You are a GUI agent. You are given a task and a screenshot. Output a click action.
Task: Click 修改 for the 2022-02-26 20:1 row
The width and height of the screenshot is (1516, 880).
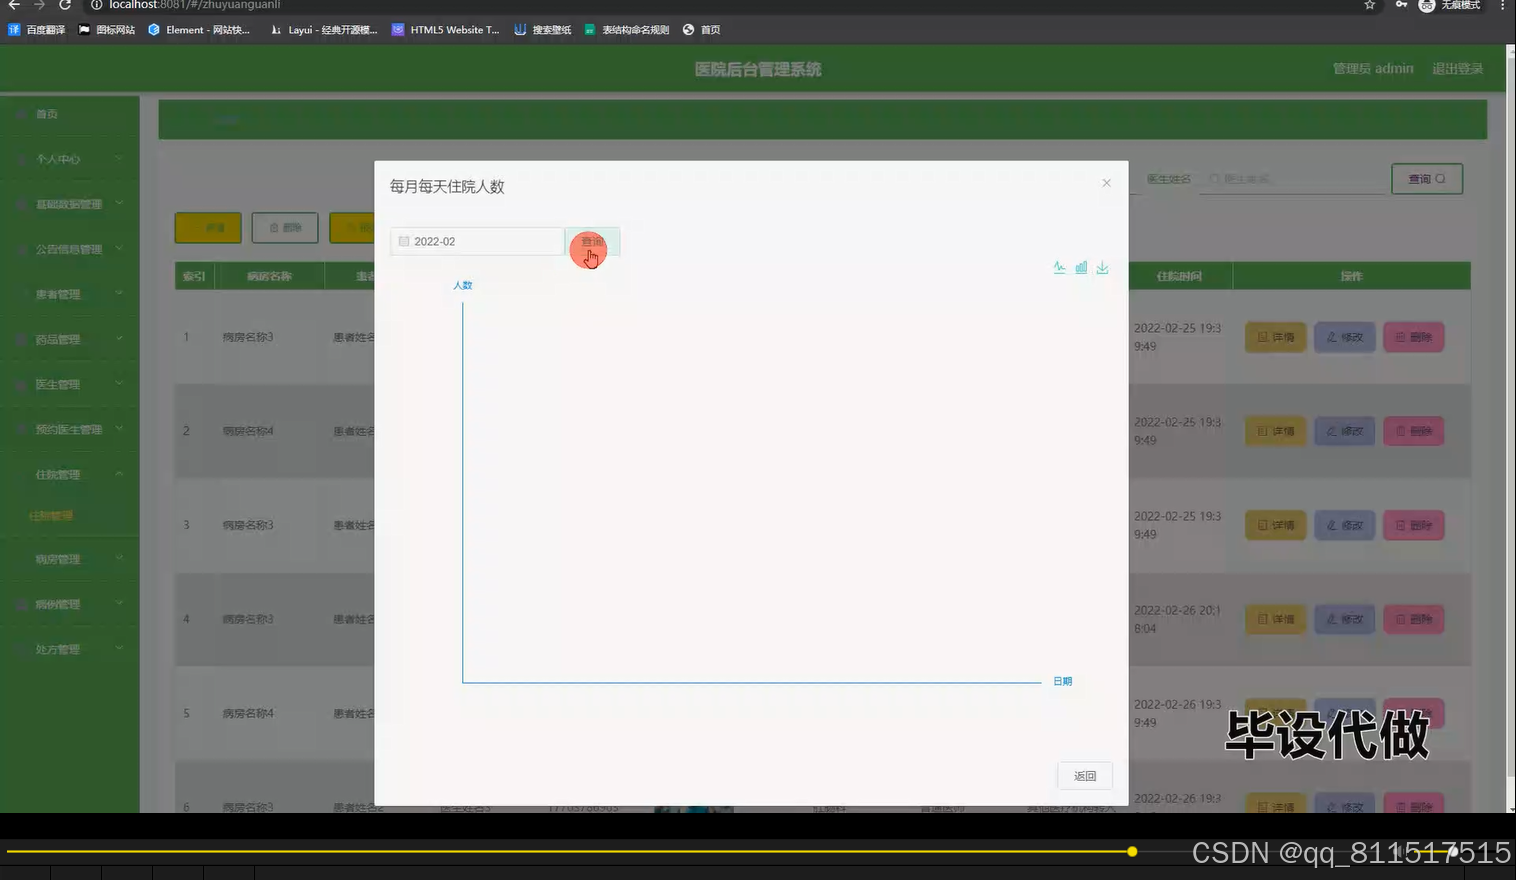(x=1345, y=619)
